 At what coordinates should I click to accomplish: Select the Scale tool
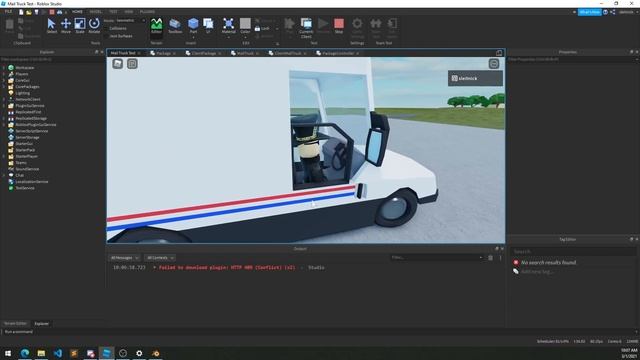80,26
